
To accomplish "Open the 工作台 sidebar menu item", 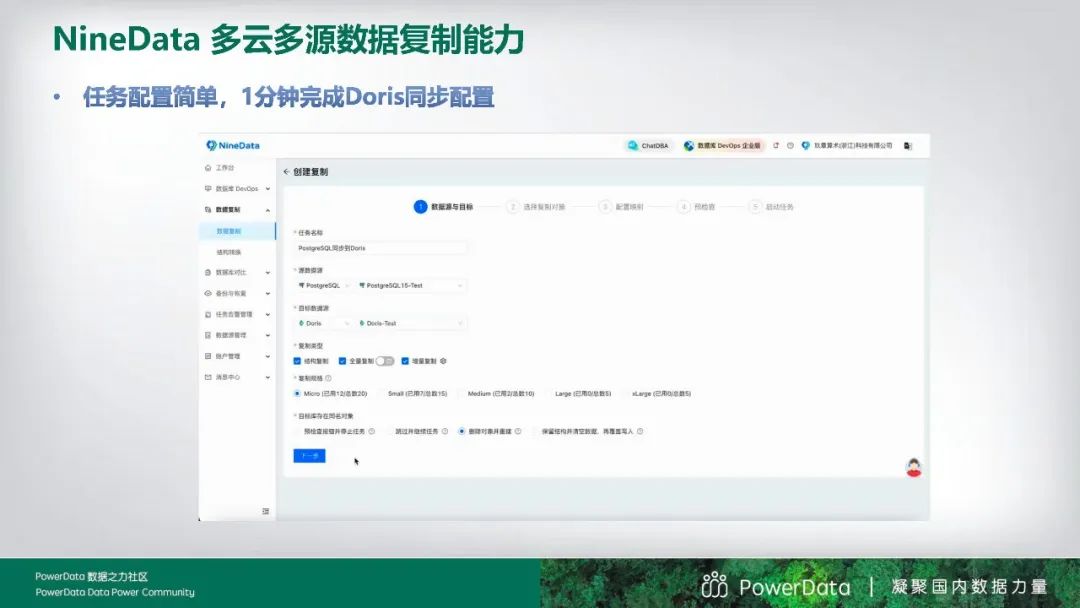I will pyautogui.click(x=238, y=168).
